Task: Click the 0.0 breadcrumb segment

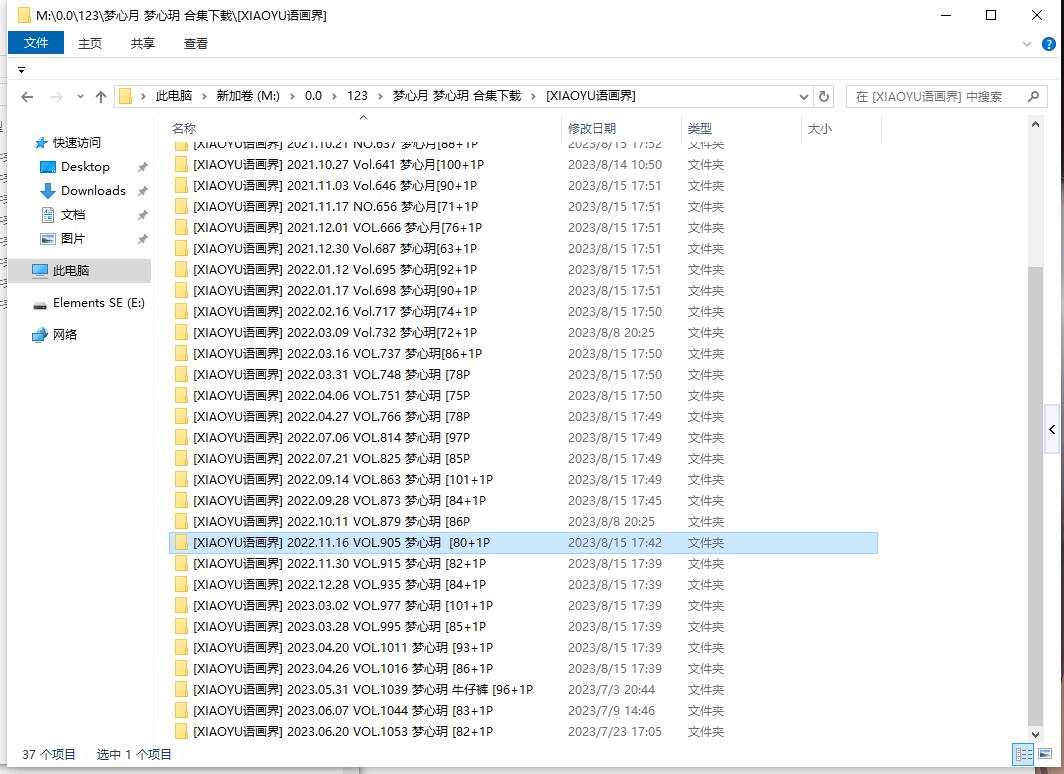Action: (313, 96)
